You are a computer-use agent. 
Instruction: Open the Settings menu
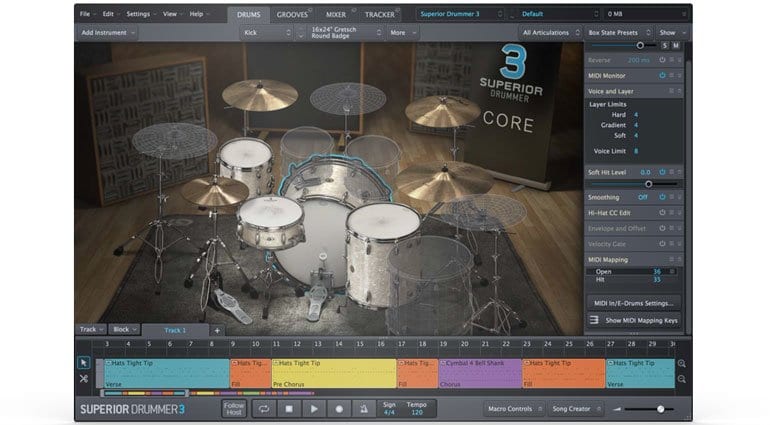pos(140,14)
